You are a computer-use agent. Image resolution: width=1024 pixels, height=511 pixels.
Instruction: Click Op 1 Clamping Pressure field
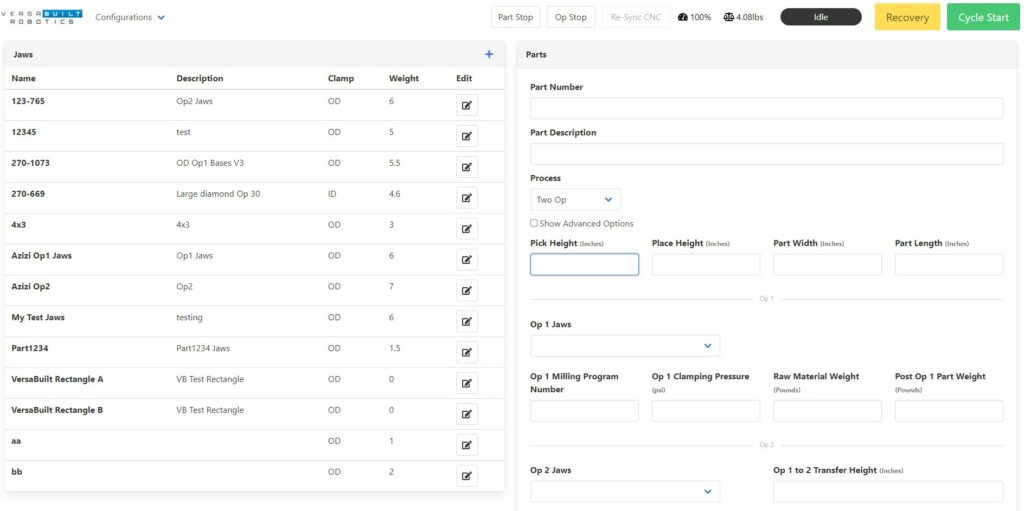706,411
